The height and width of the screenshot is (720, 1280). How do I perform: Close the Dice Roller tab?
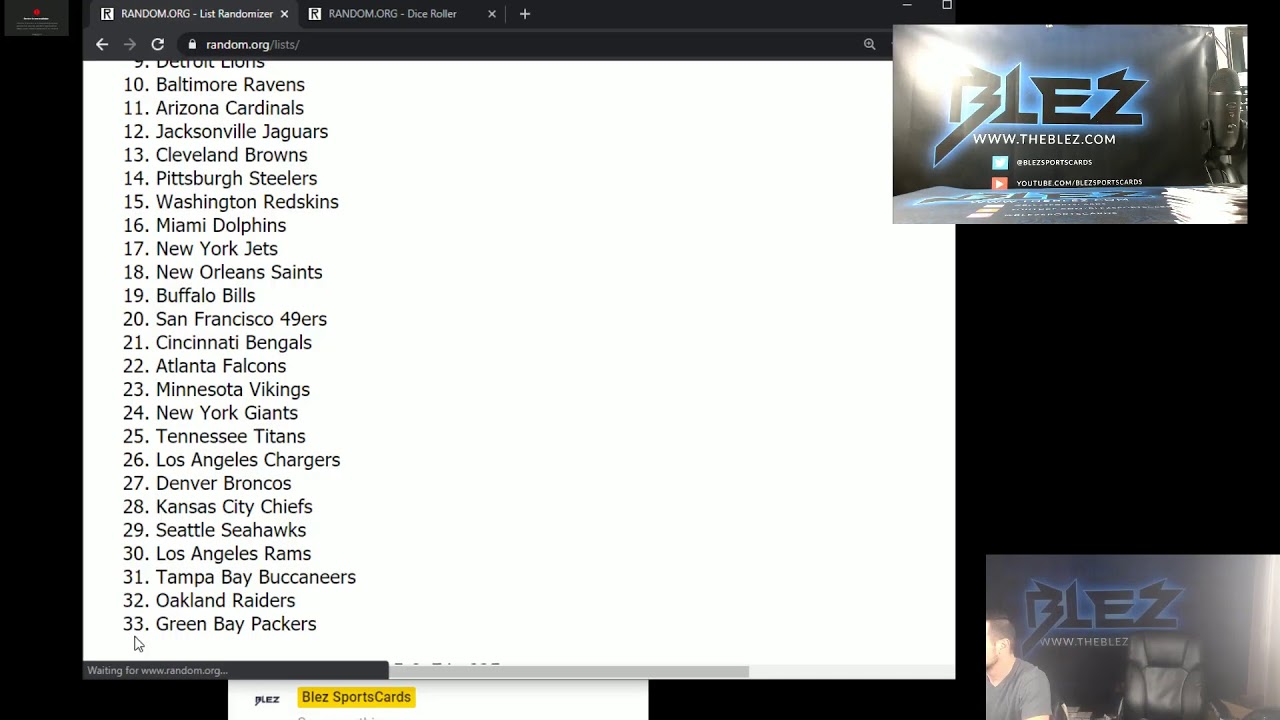(x=492, y=14)
